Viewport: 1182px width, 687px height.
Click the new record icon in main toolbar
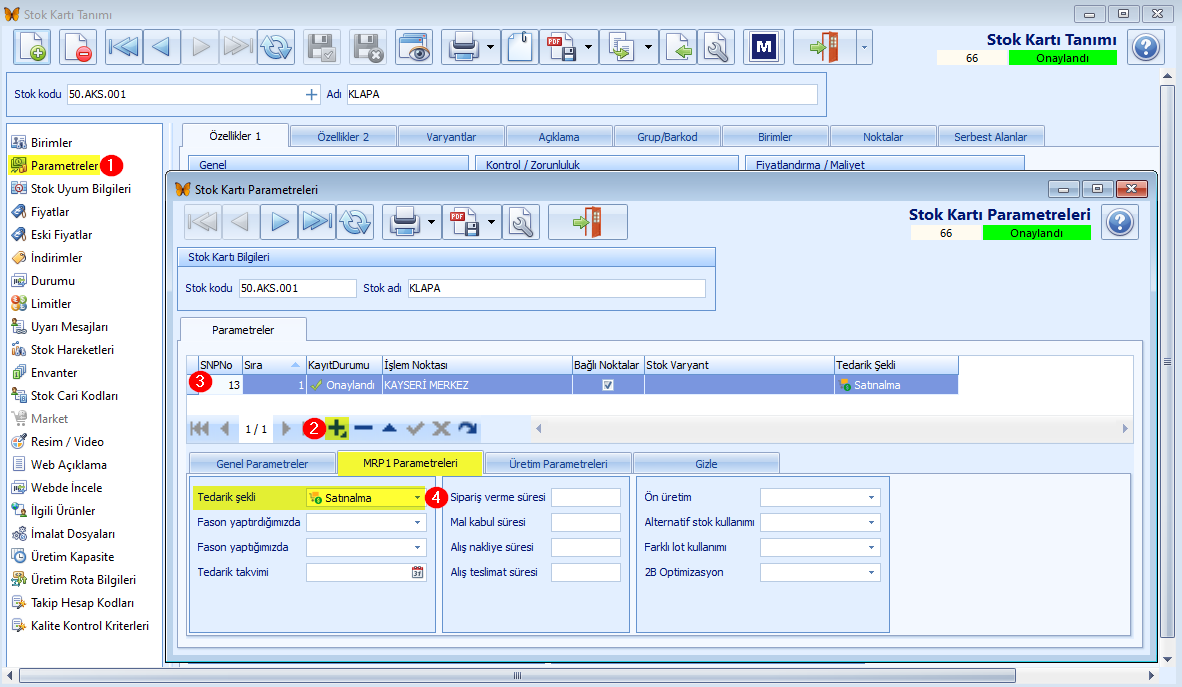pos(32,48)
